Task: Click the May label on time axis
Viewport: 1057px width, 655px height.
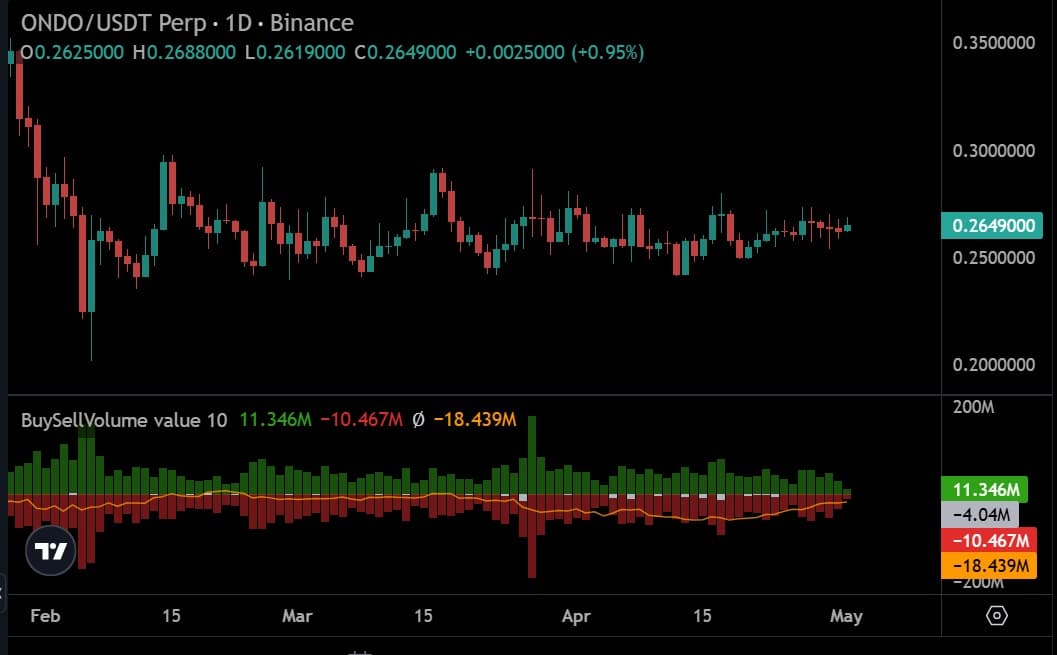Action: tap(846, 616)
